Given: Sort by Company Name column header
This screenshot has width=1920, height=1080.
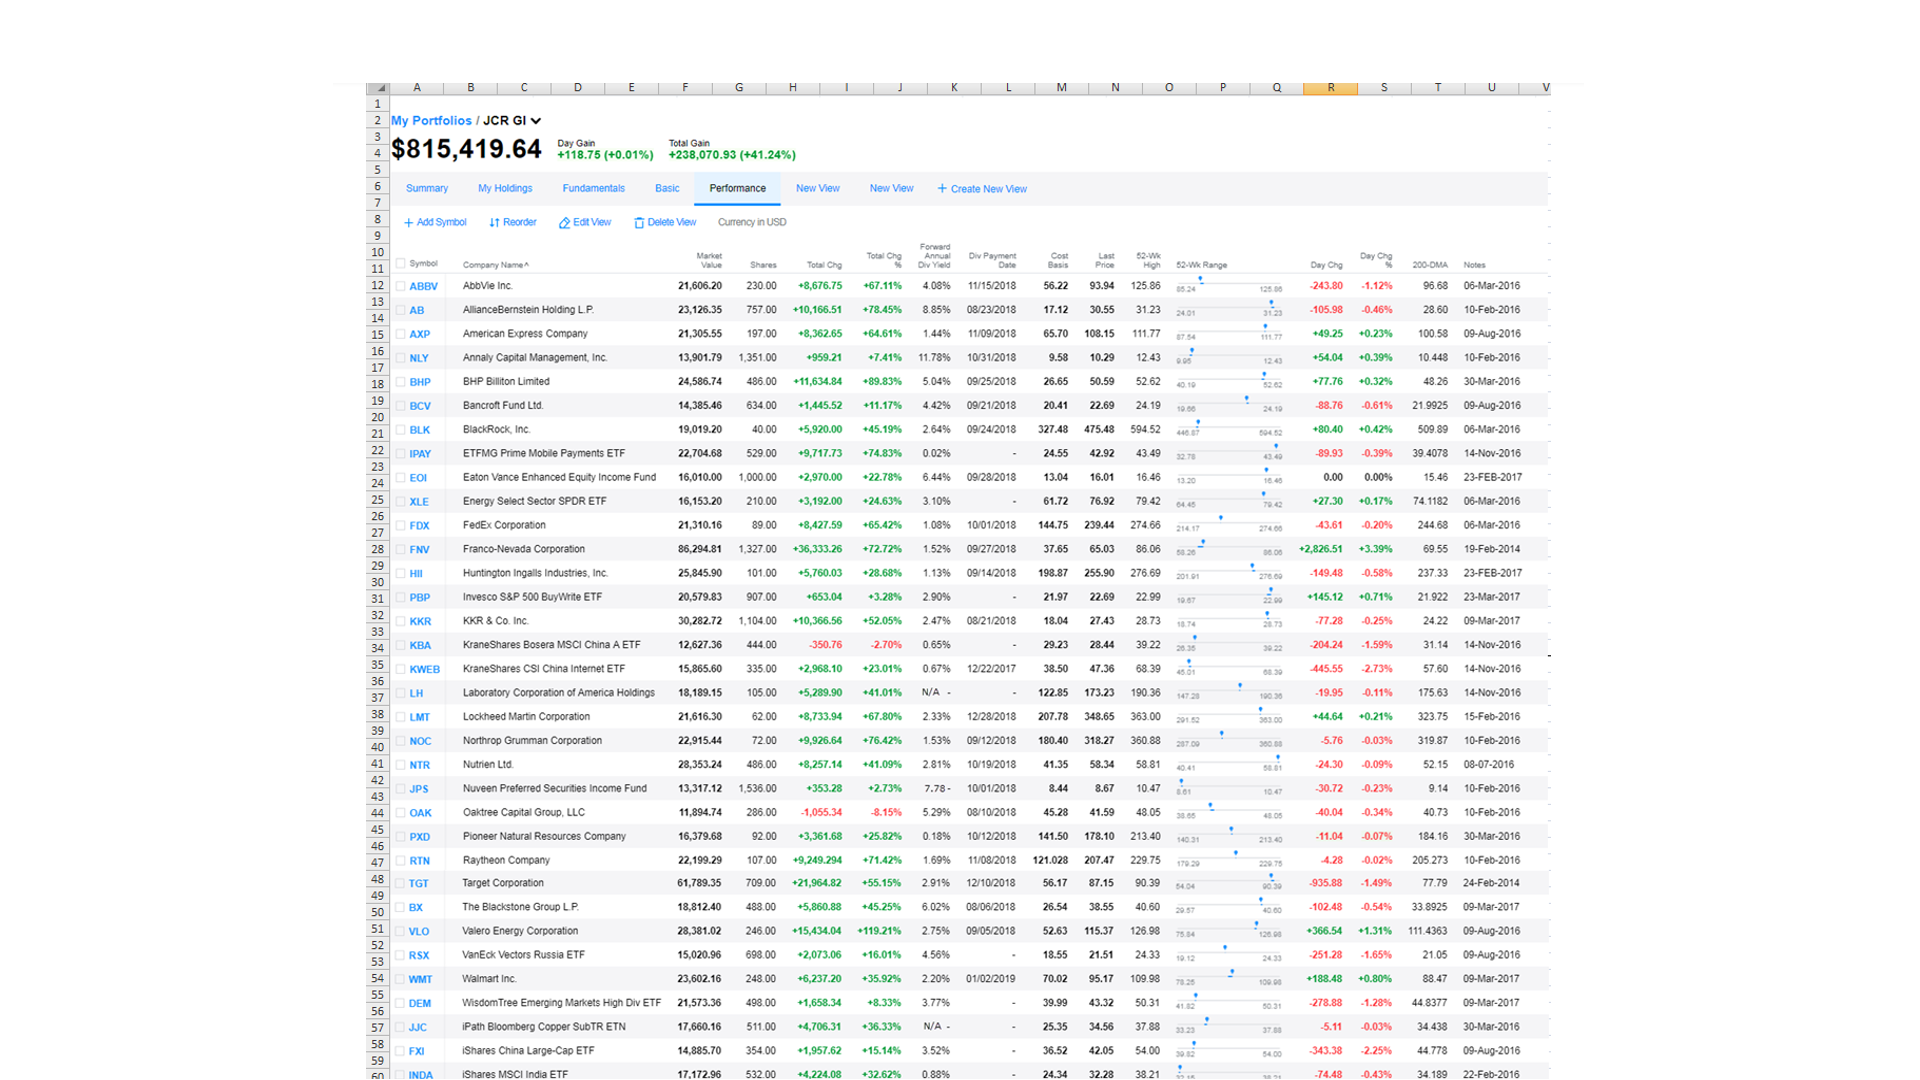Looking at the screenshot, I should (x=496, y=265).
